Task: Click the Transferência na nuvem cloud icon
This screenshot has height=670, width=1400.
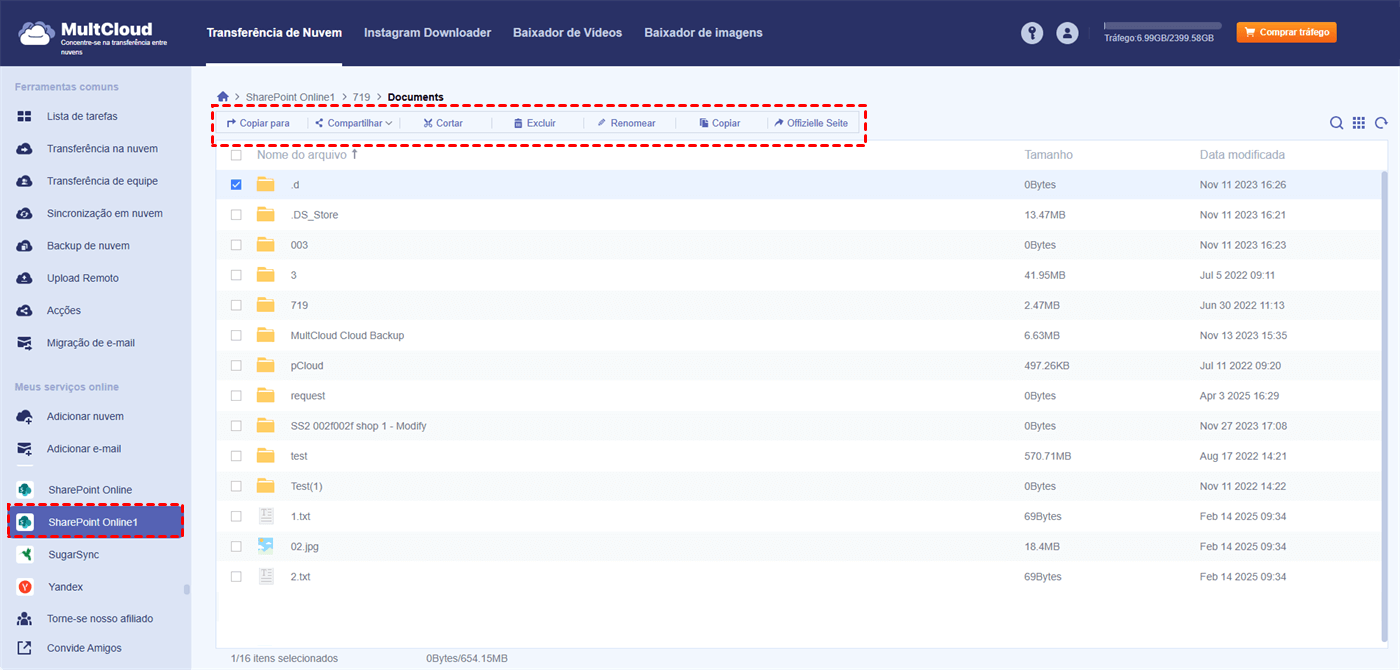Action: pos(24,149)
